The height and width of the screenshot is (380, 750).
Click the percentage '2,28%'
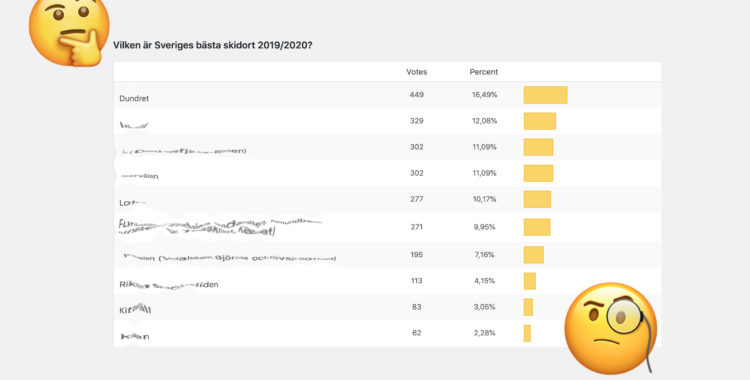click(x=485, y=333)
